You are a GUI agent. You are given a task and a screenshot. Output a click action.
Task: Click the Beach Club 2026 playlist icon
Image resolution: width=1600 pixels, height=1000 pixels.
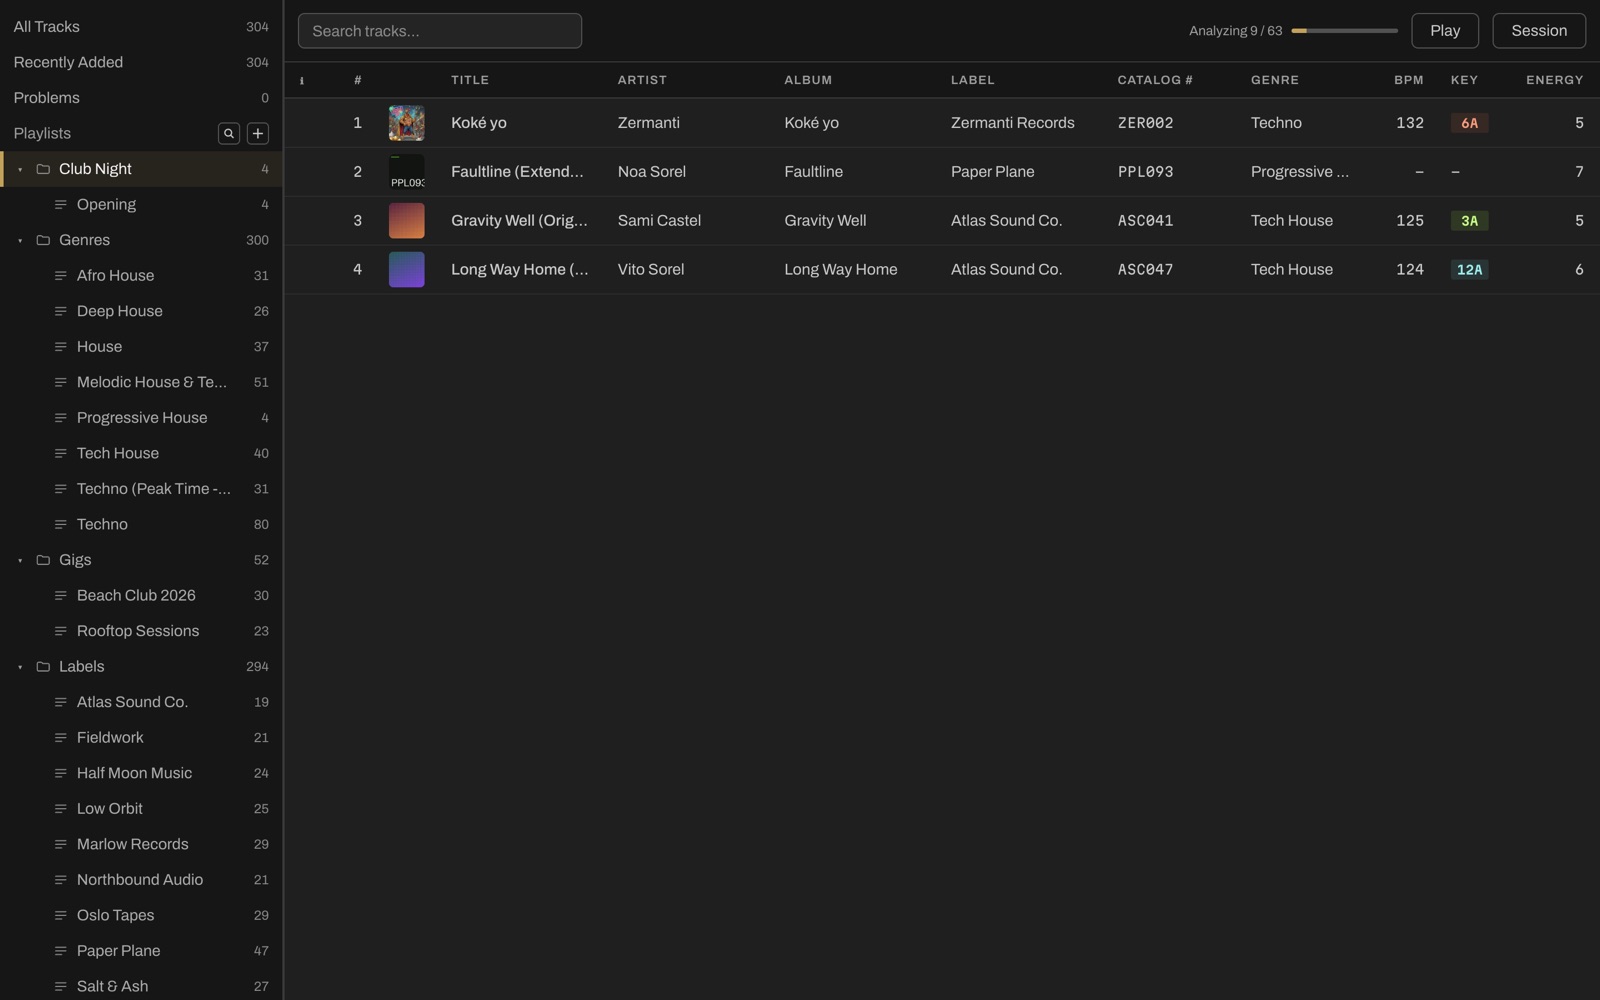pyautogui.click(x=61, y=596)
